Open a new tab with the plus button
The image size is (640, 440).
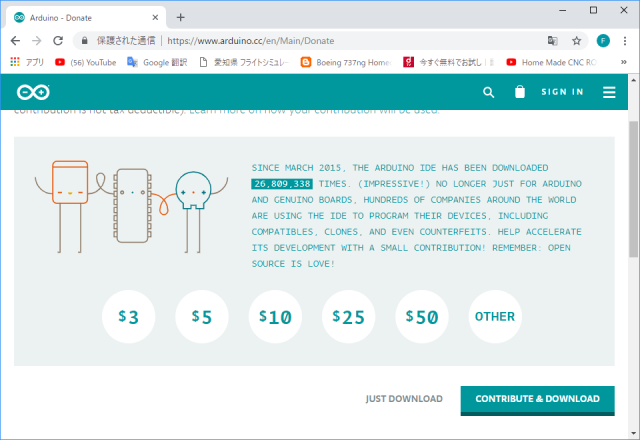(180, 17)
